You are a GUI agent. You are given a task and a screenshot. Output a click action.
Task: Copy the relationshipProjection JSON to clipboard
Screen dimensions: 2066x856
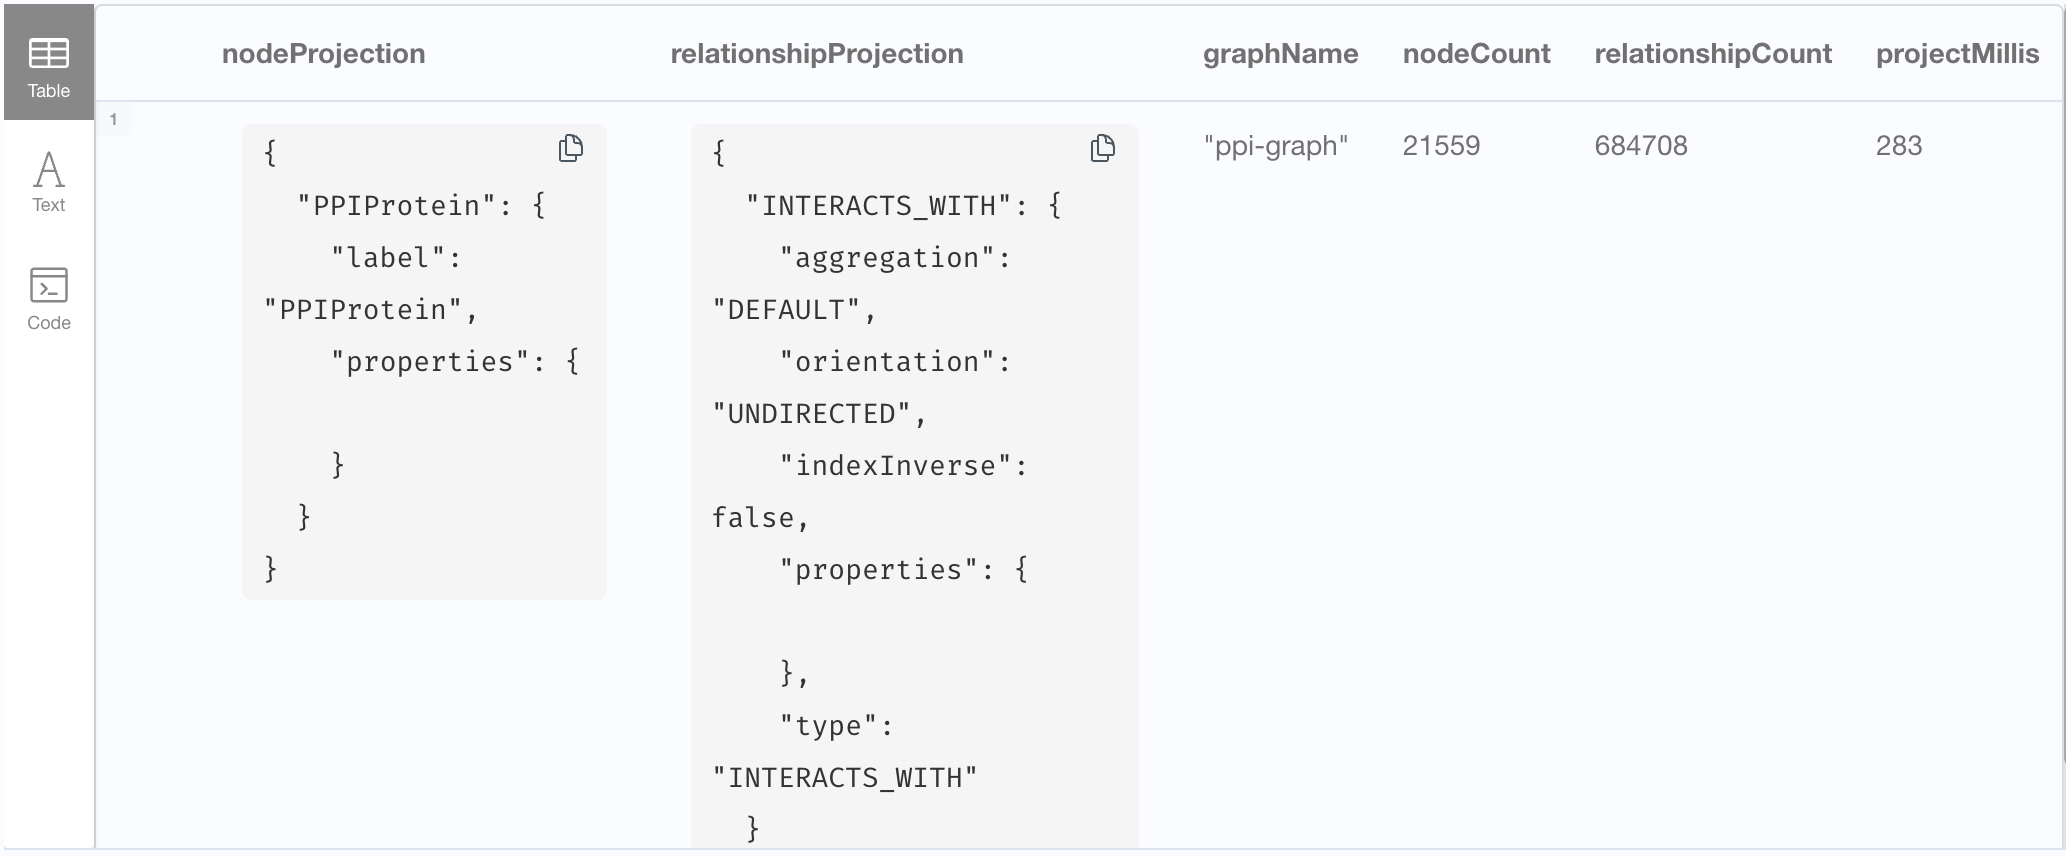click(x=1103, y=149)
